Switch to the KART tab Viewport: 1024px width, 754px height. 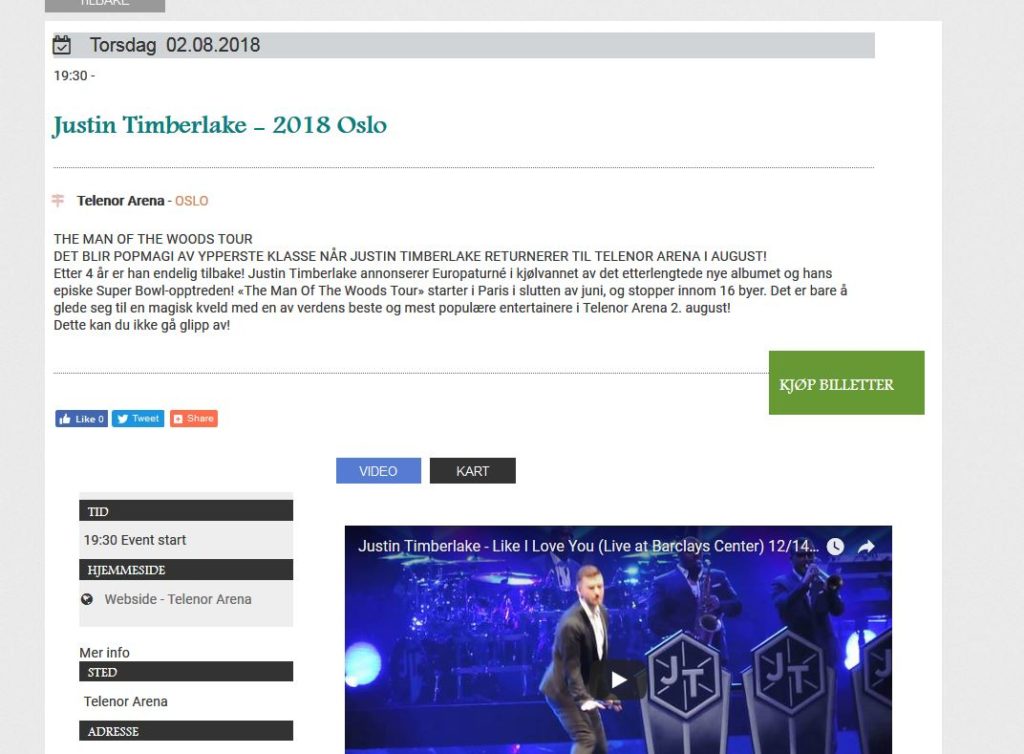(473, 471)
